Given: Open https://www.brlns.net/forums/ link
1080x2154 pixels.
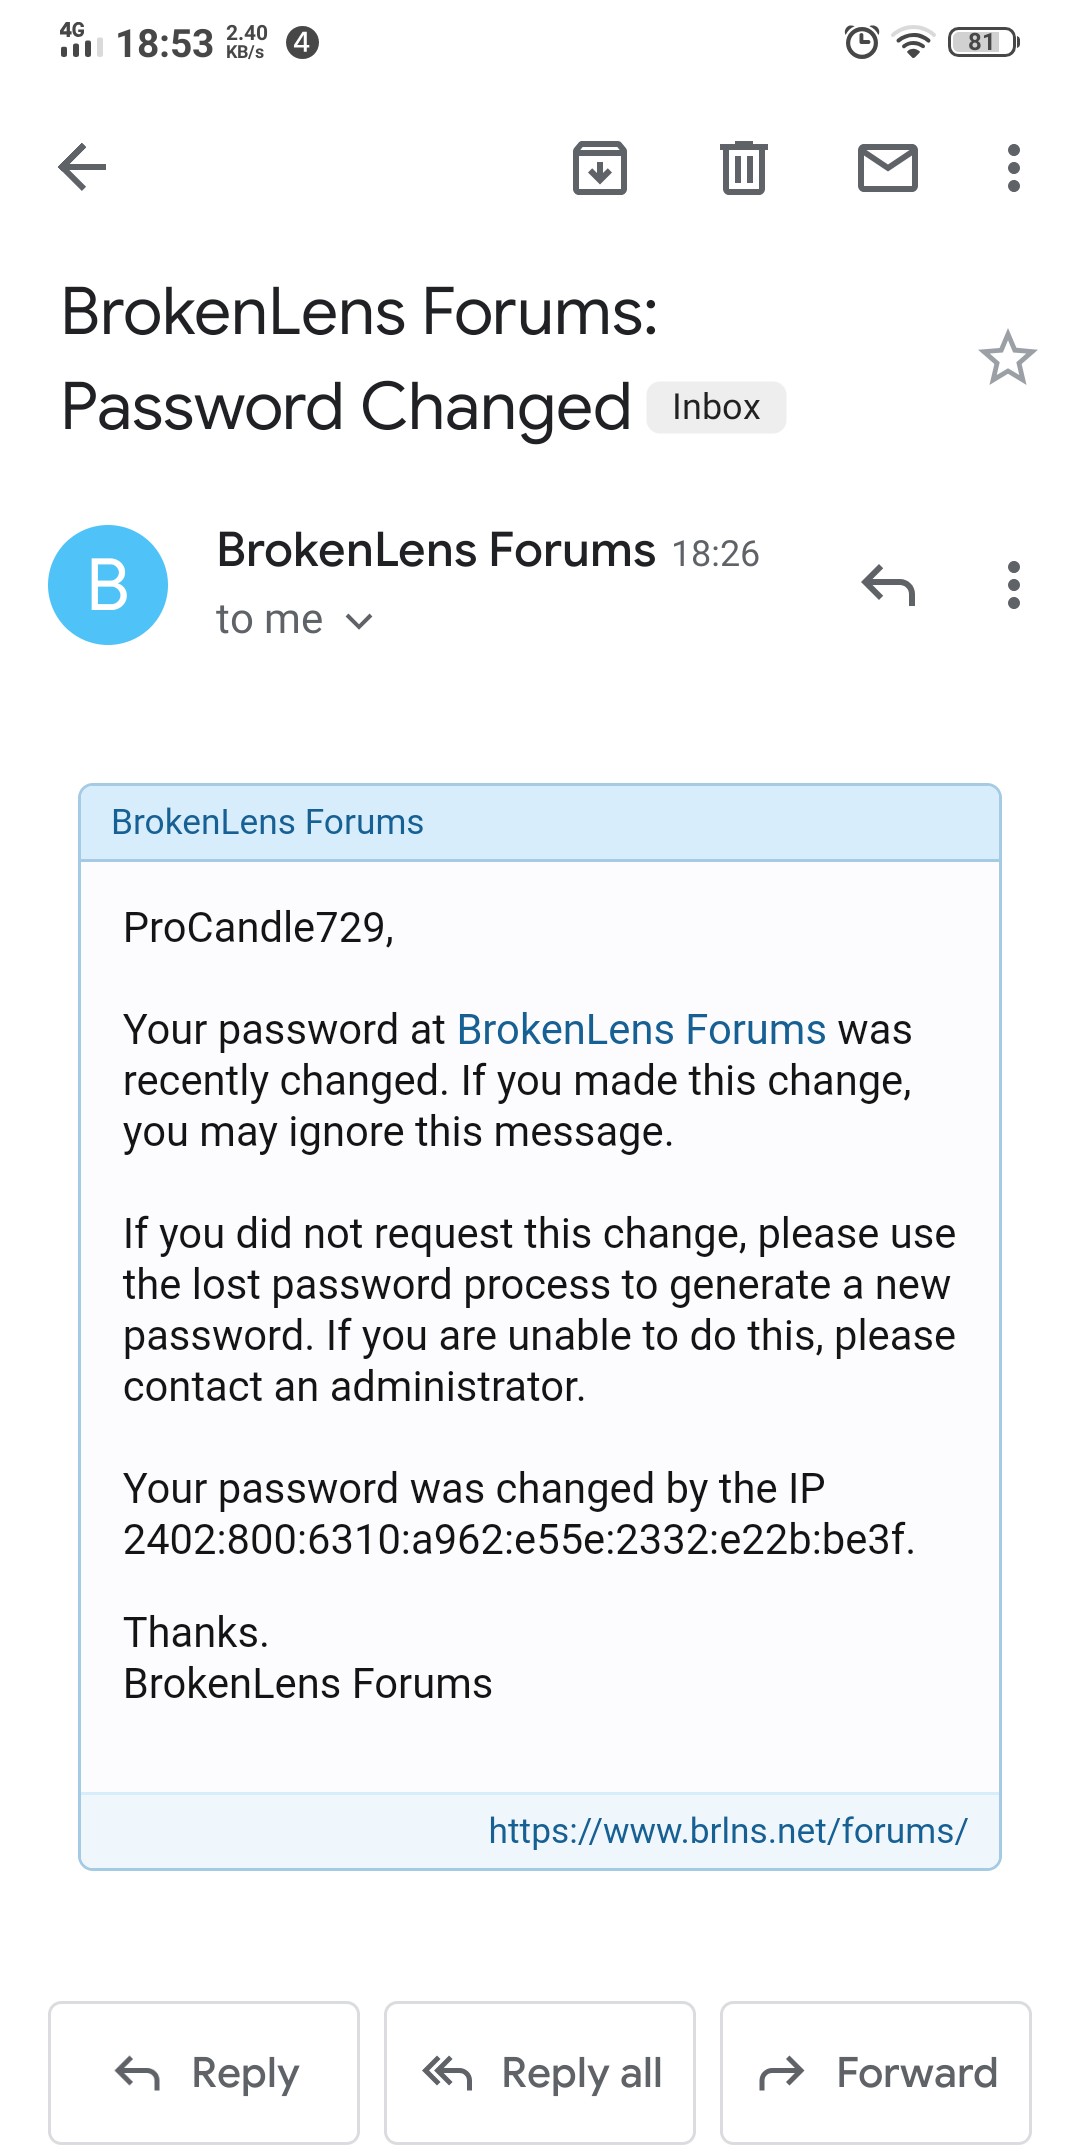Looking at the screenshot, I should (x=728, y=1831).
